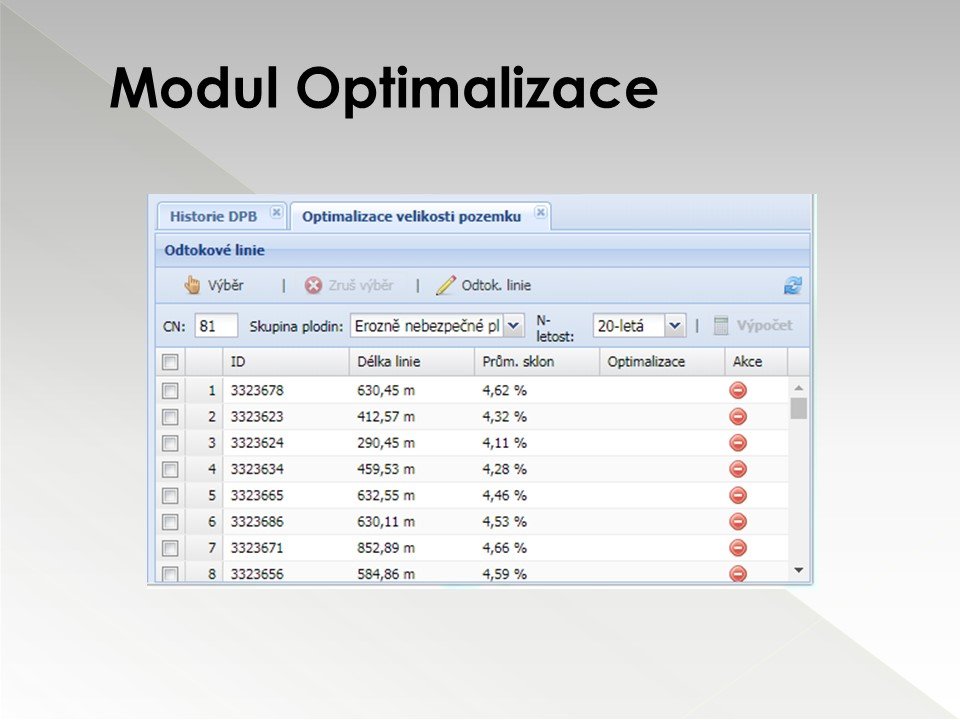The width and height of the screenshot is (960, 720).
Task: Click the CN input field
Action: (216, 326)
